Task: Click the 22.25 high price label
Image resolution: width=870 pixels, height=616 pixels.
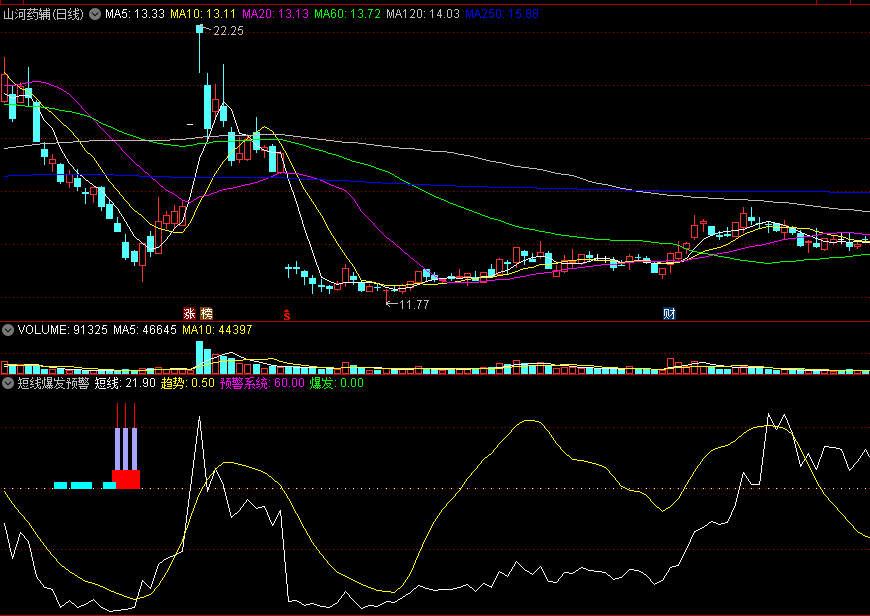Action: (228, 31)
